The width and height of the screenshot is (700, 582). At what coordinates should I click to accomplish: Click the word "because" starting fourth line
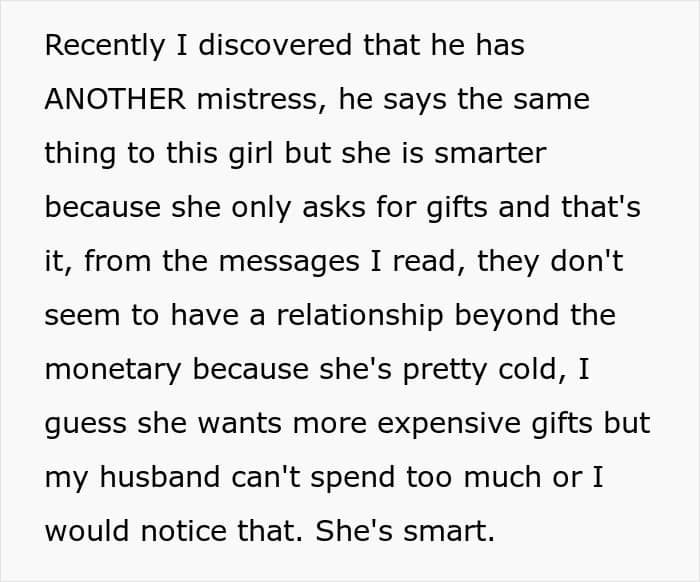click(103, 208)
